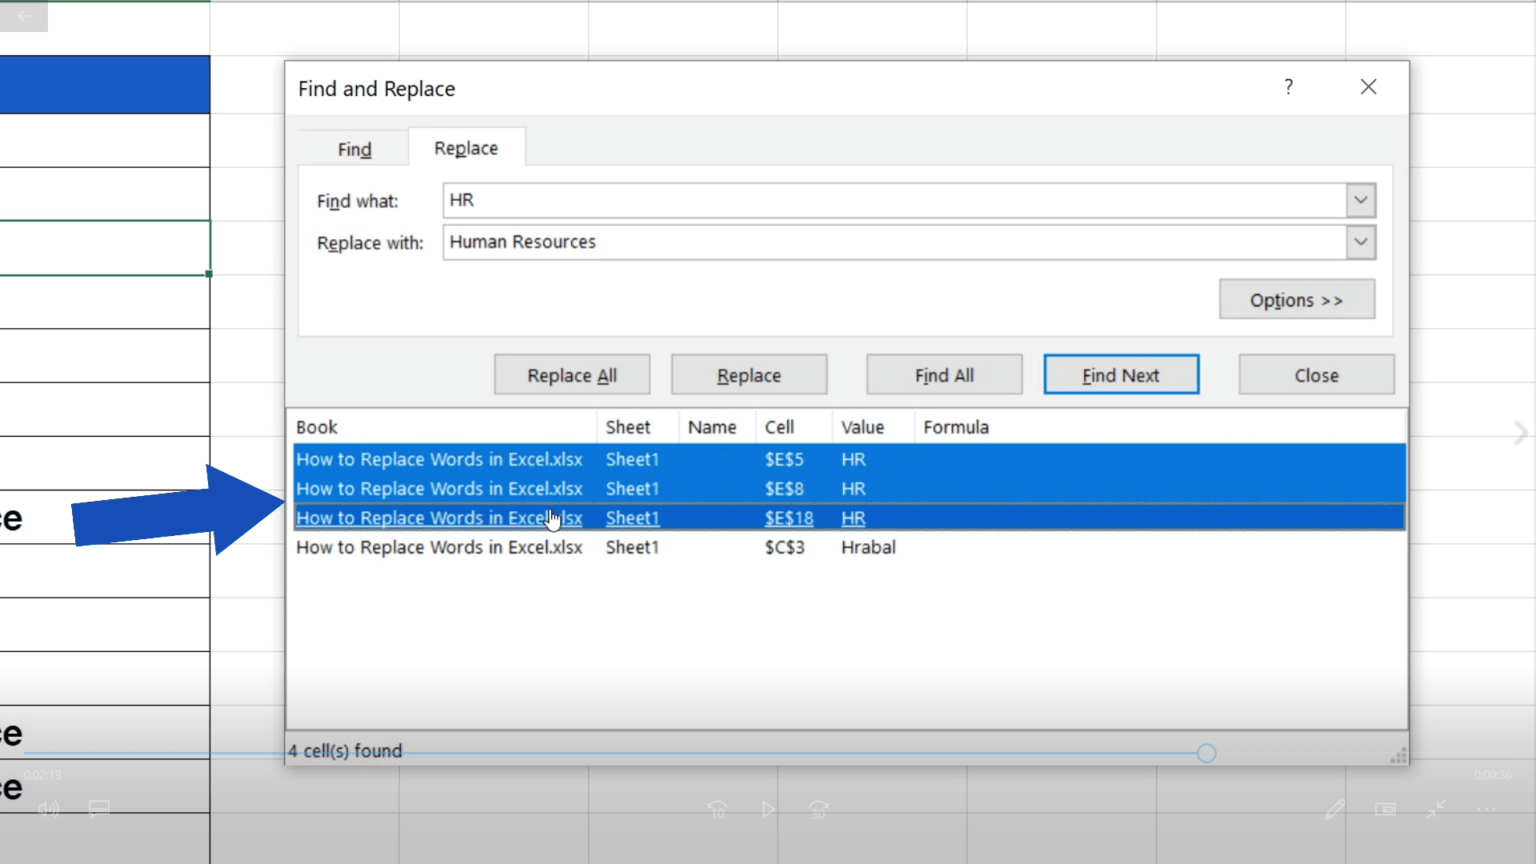
Task: Rewind the video 10 seconds
Action: click(717, 809)
